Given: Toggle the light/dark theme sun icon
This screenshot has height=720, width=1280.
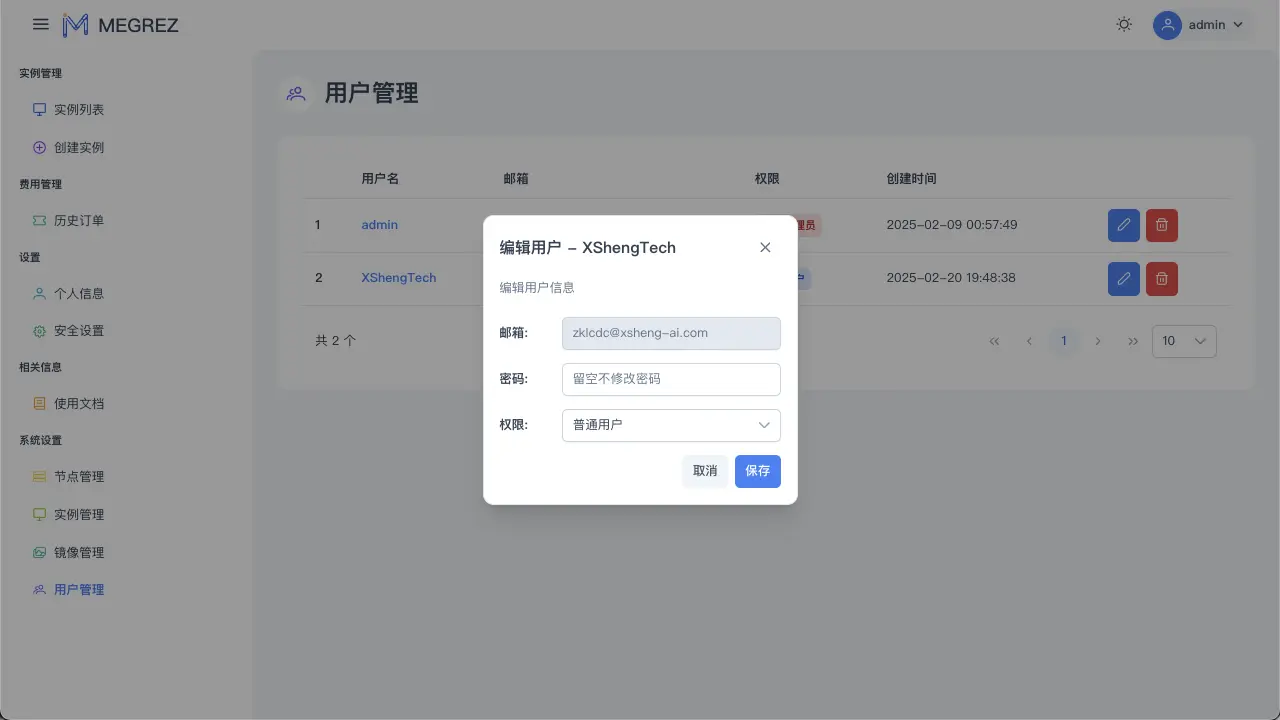Looking at the screenshot, I should coord(1123,24).
